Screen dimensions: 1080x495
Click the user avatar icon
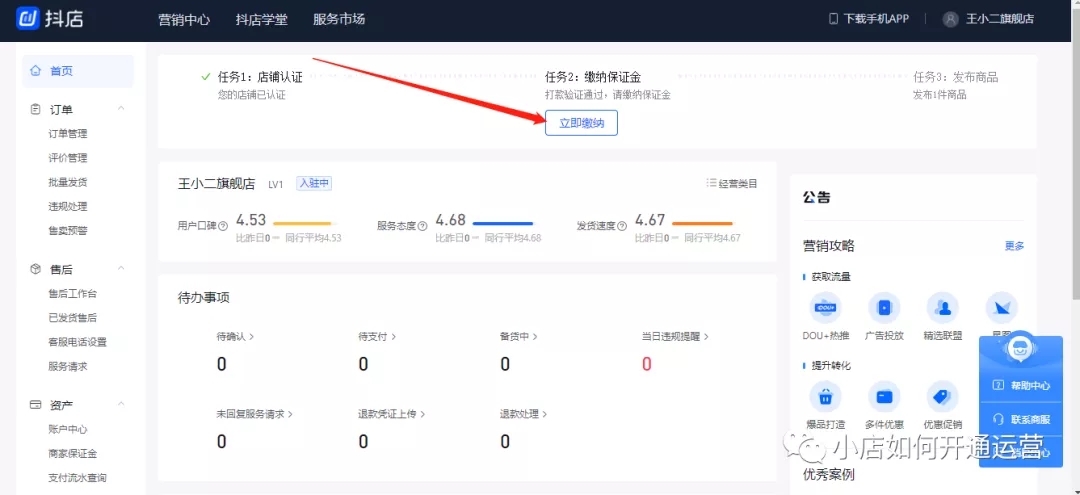click(x=951, y=19)
